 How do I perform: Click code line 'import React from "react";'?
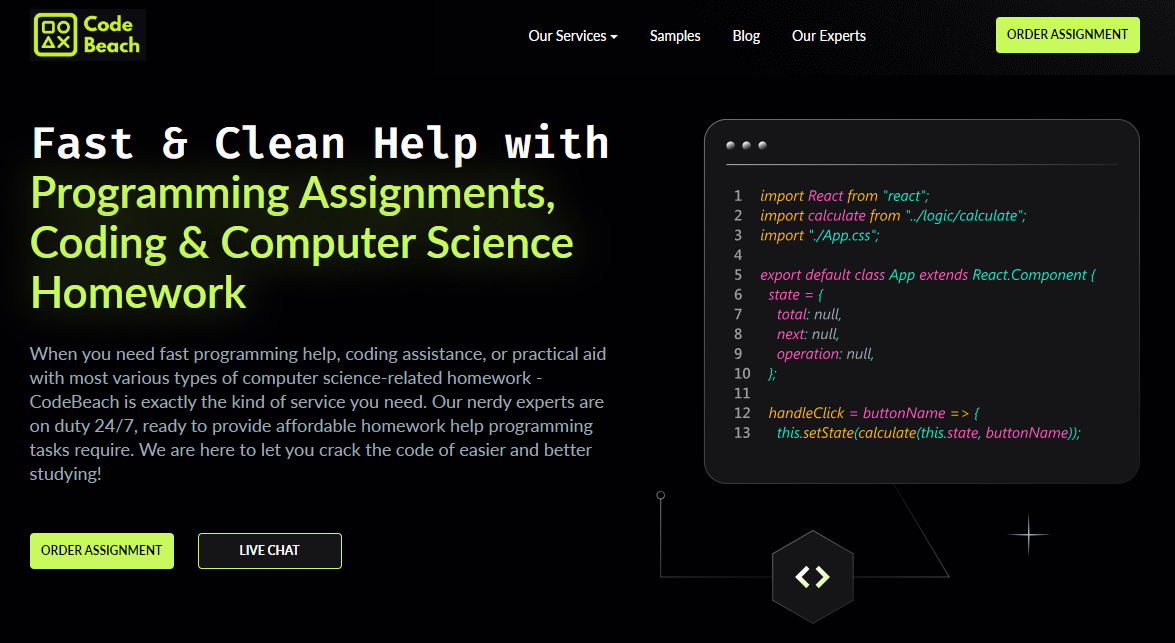[845, 196]
